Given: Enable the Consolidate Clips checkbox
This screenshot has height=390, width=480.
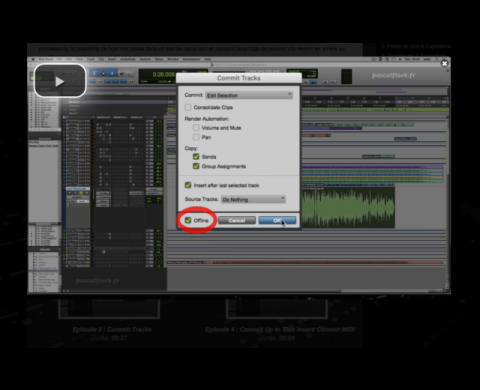Looking at the screenshot, I should (x=188, y=107).
